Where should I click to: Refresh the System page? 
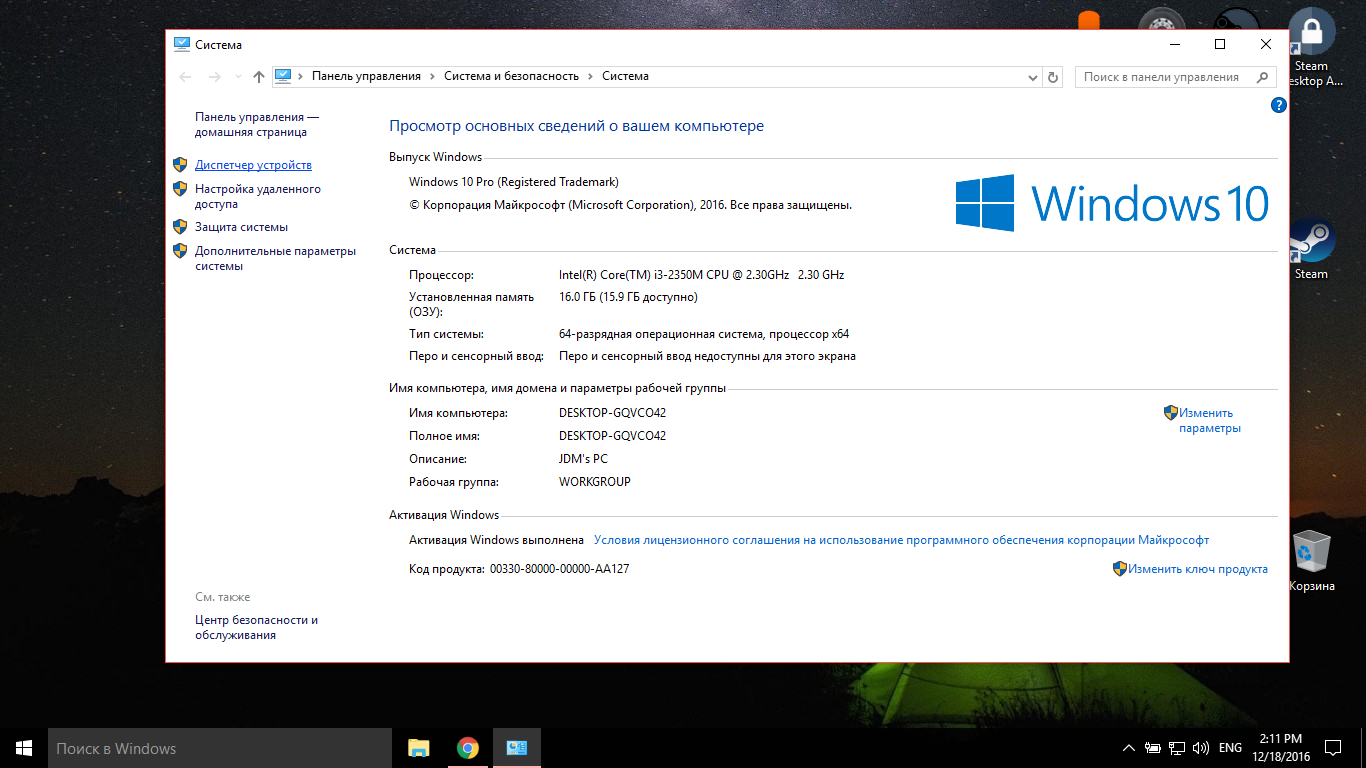point(1052,77)
